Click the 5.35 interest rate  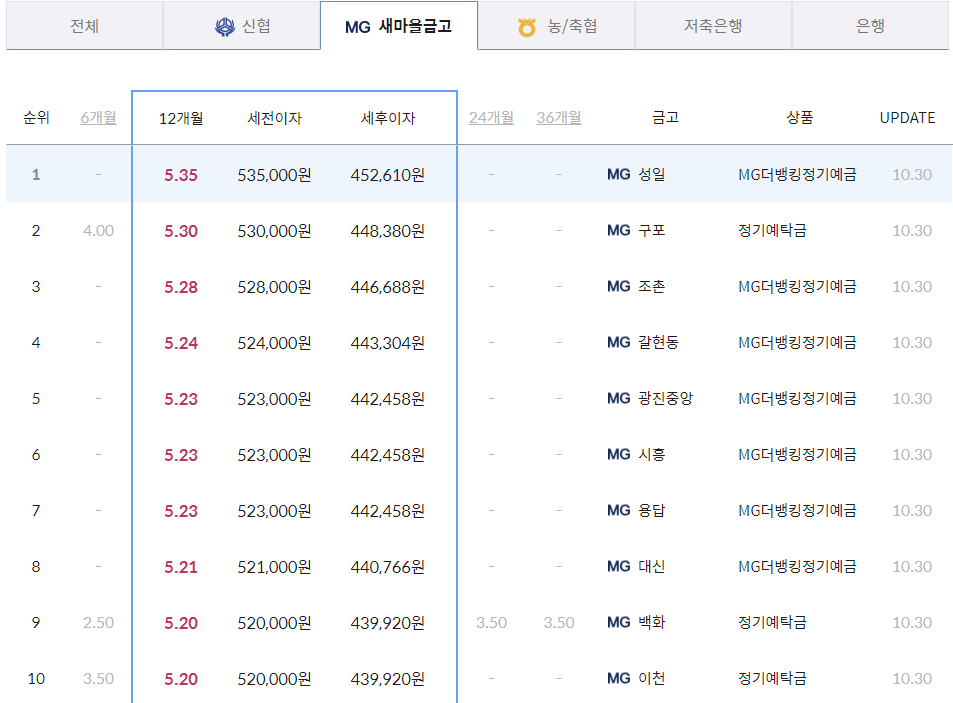point(181,175)
